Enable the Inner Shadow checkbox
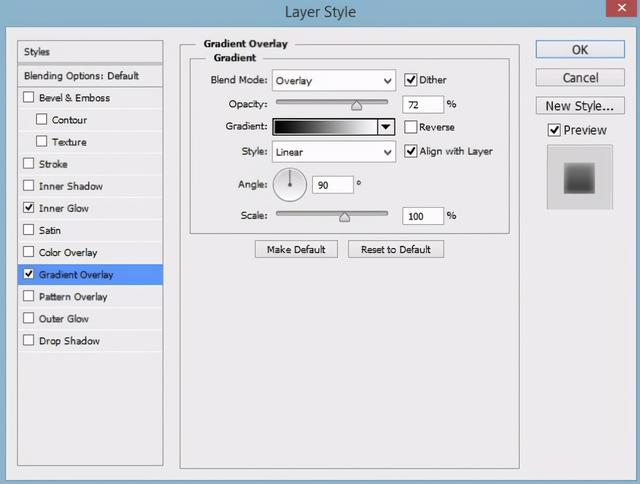The width and height of the screenshot is (640, 484). click(29, 186)
